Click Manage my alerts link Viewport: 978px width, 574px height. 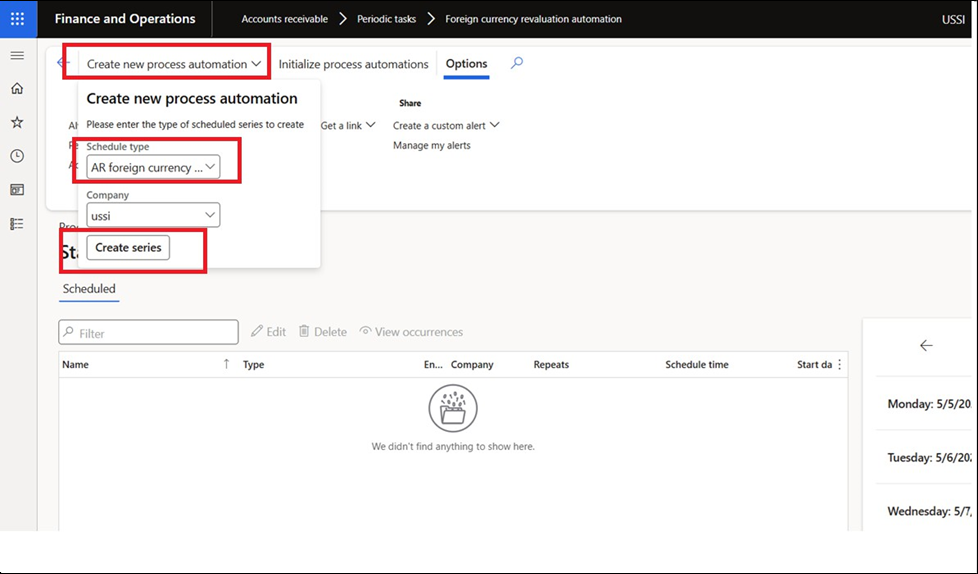[431, 146]
